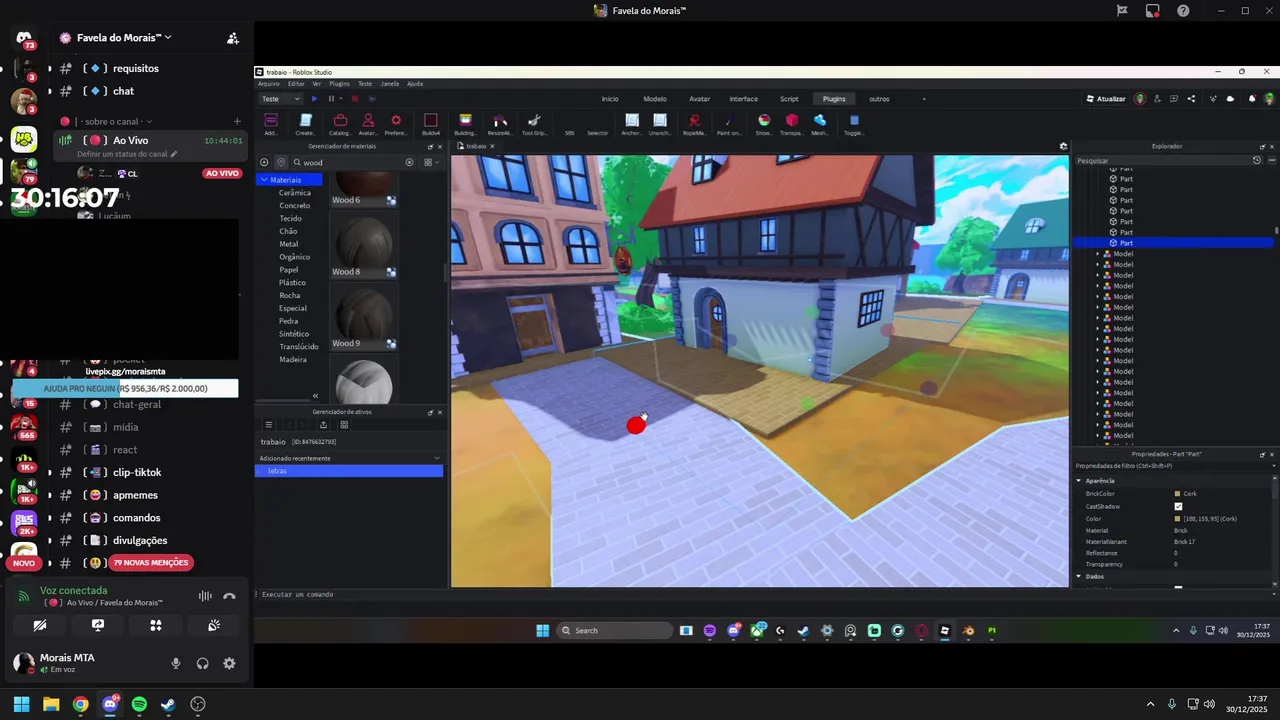Viewport: 1280px width, 720px height.
Task: Clear the wood material search
Action: click(x=409, y=162)
